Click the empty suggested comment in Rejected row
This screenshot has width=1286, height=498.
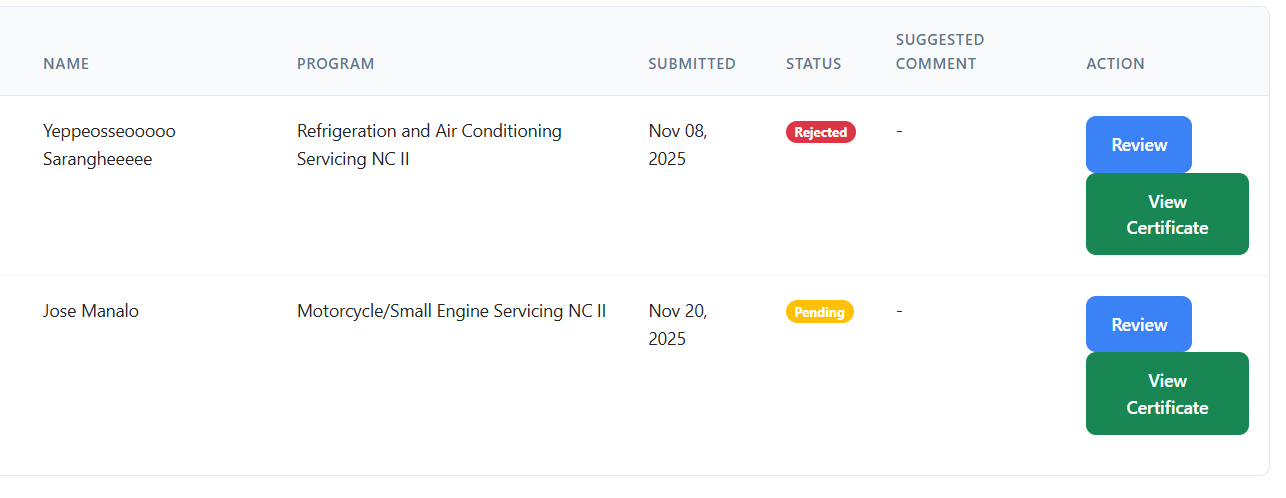(x=899, y=131)
